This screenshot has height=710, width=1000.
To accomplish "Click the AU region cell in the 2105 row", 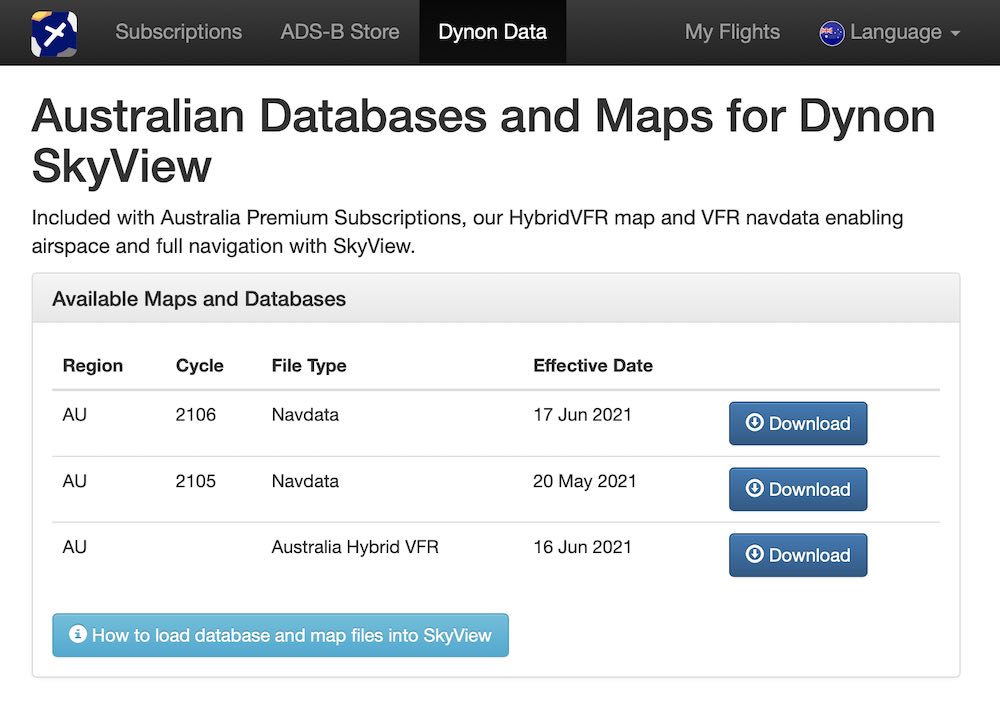I will click(75, 481).
